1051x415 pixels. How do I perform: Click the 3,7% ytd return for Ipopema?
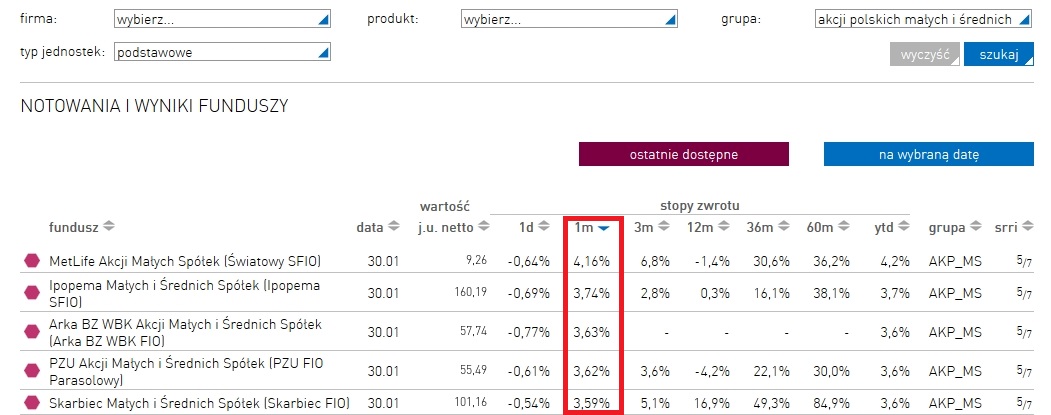[896, 293]
